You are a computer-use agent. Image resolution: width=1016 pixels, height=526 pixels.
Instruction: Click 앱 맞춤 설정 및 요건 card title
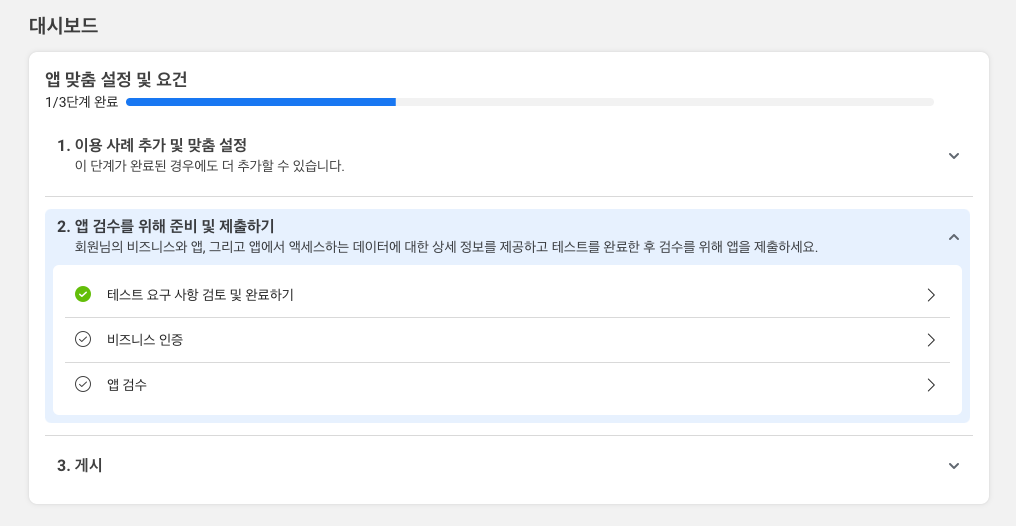116,80
